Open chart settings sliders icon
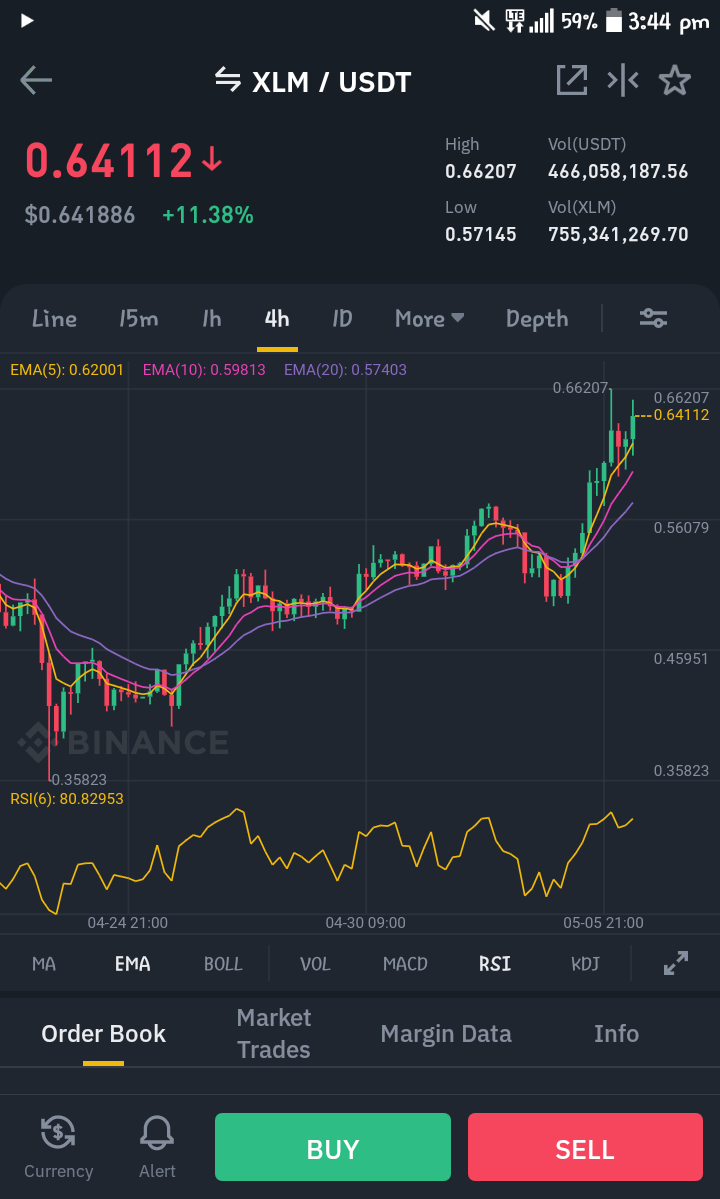This screenshot has width=720, height=1199. coord(654,318)
